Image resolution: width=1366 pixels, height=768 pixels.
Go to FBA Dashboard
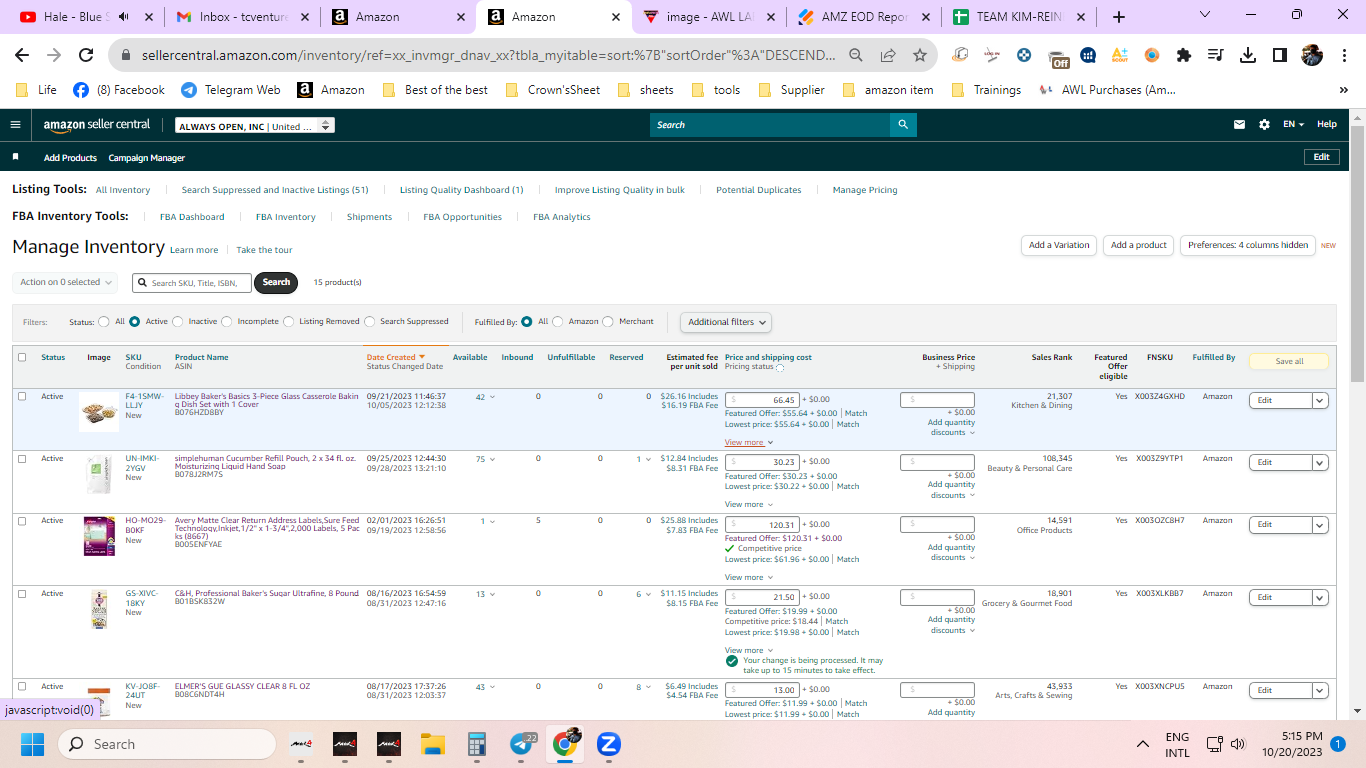[x=192, y=217]
